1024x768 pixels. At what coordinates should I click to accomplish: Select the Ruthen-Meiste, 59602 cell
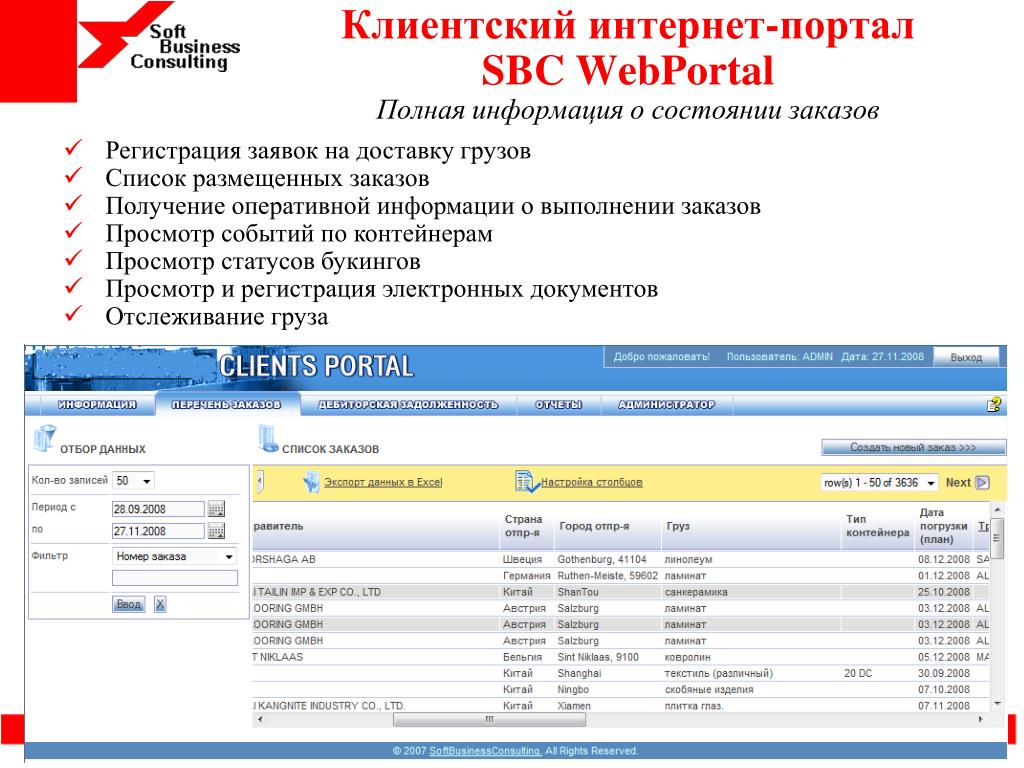(x=607, y=576)
